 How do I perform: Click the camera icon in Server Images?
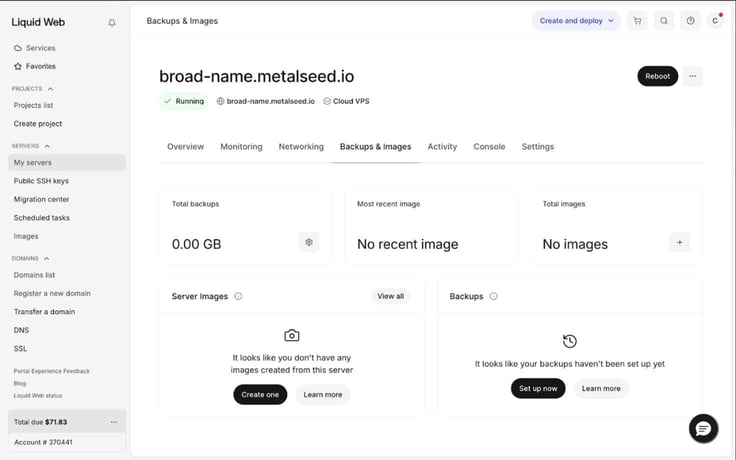pyautogui.click(x=291, y=336)
